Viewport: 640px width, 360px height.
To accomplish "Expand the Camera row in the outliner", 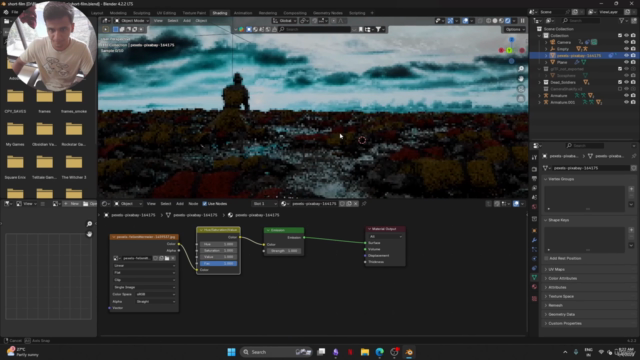I will pyautogui.click(x=546, y=42).
